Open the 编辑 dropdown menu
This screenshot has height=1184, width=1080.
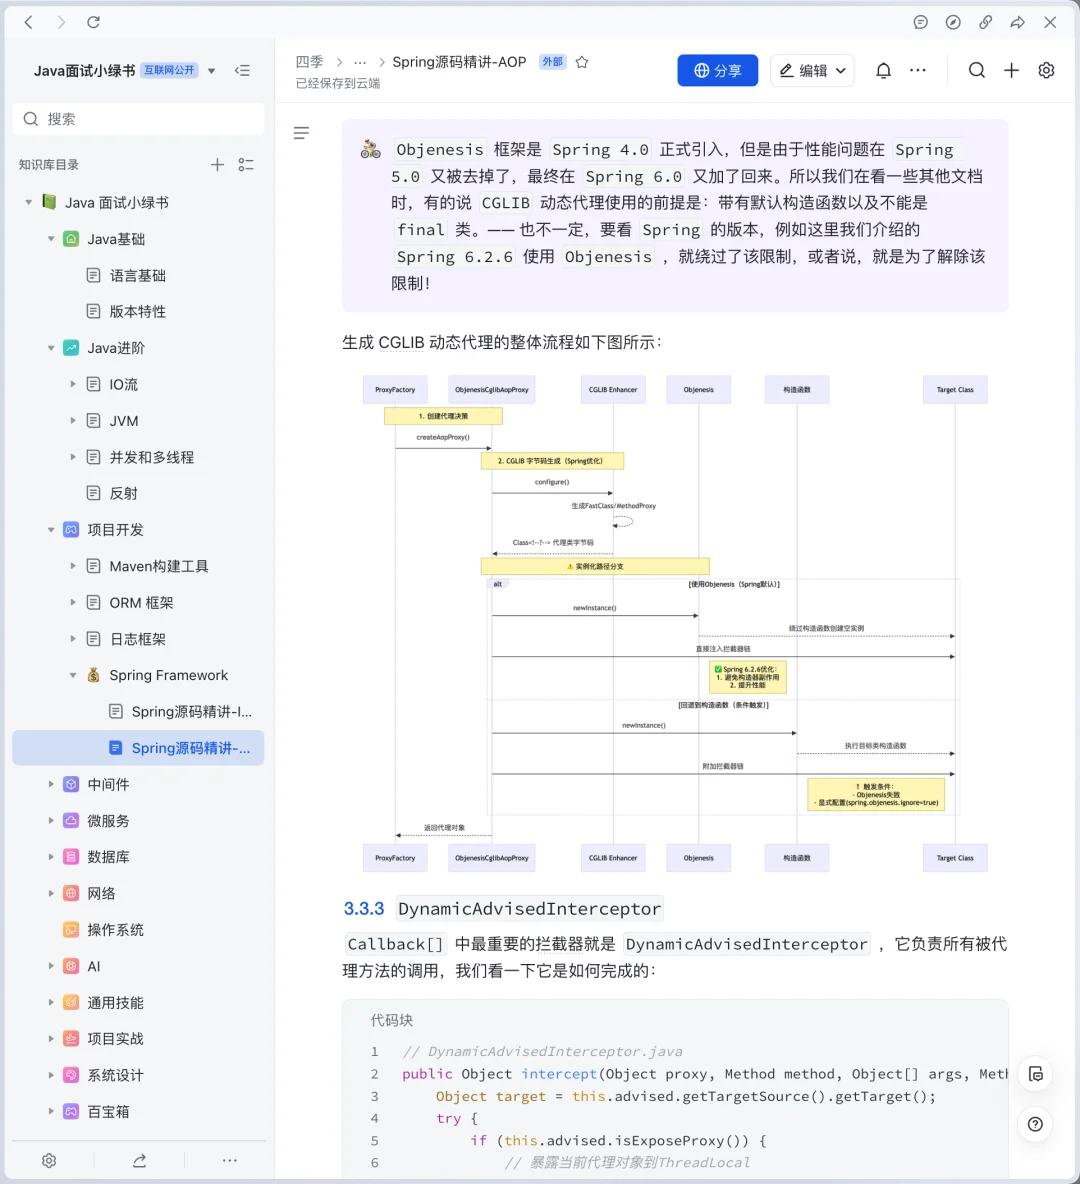point(838,70)
